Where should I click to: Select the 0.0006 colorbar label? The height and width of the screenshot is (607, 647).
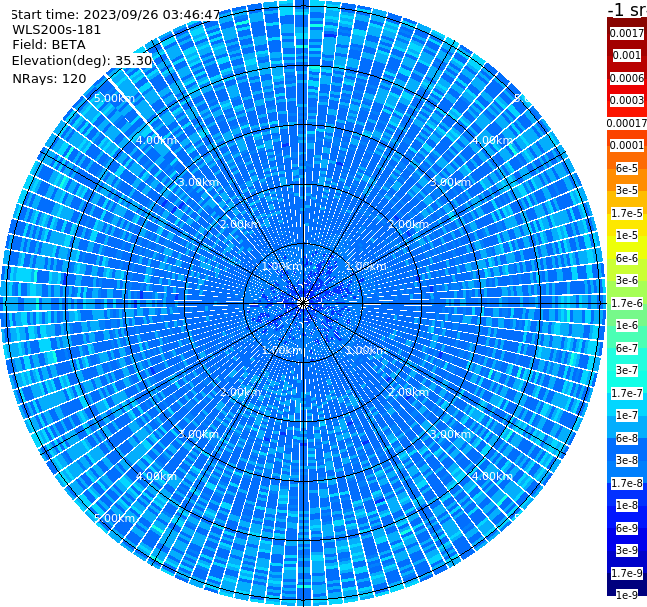click(x=627, y=78)
